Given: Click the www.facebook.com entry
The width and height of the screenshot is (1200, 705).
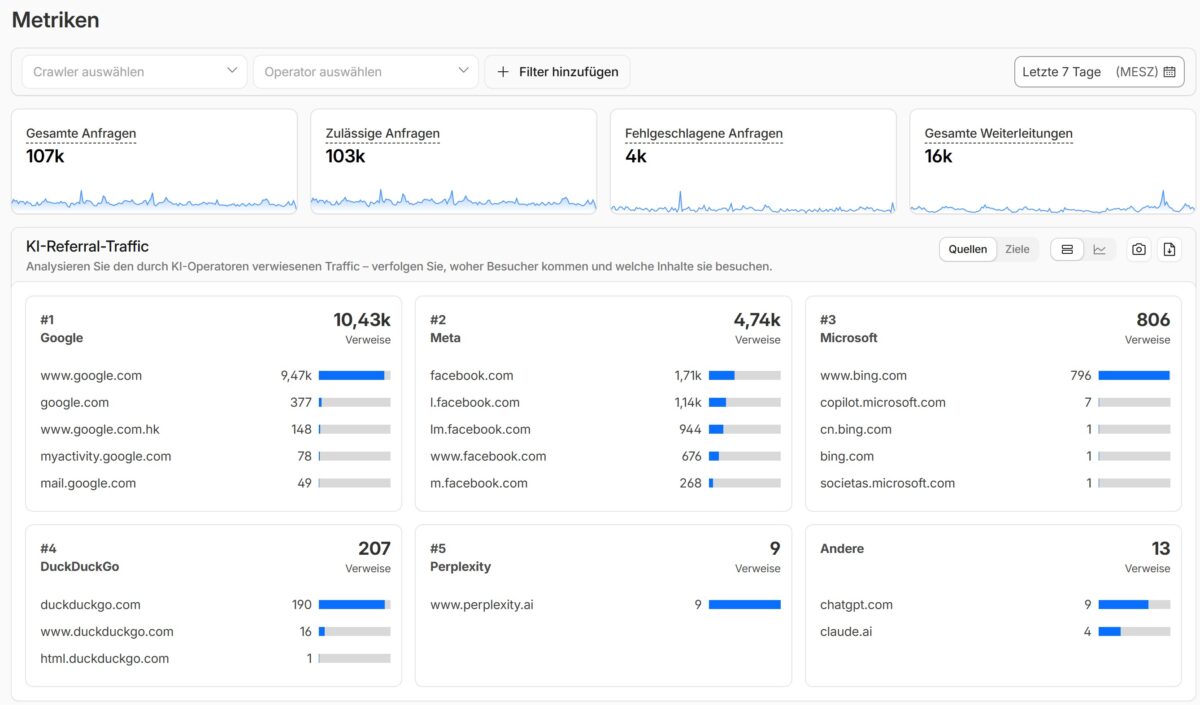Looking at the screenshot, I should point(488,456).
